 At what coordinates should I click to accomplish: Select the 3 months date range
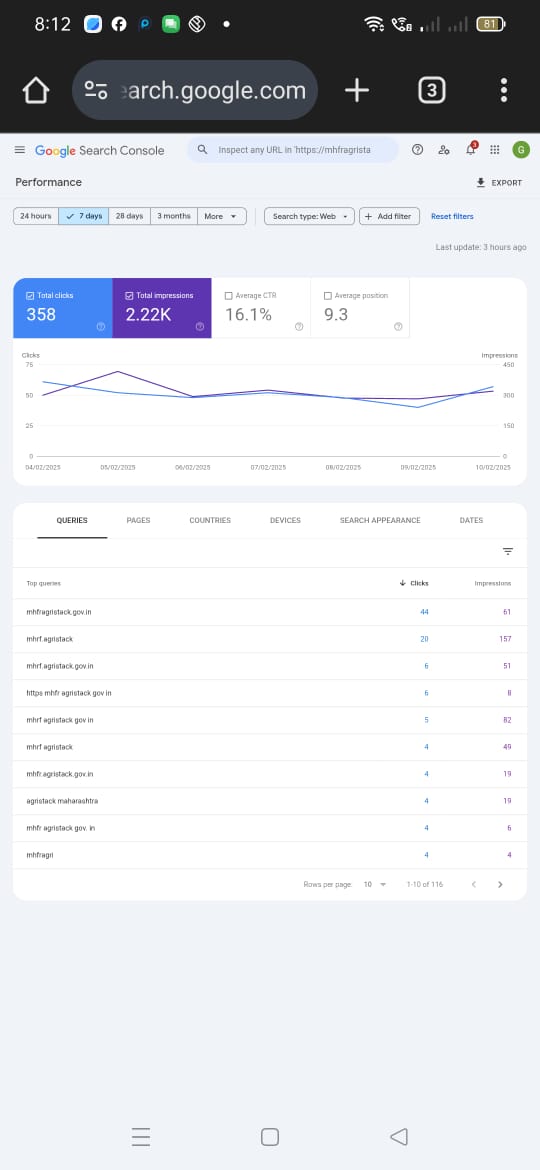coord(174,216)
